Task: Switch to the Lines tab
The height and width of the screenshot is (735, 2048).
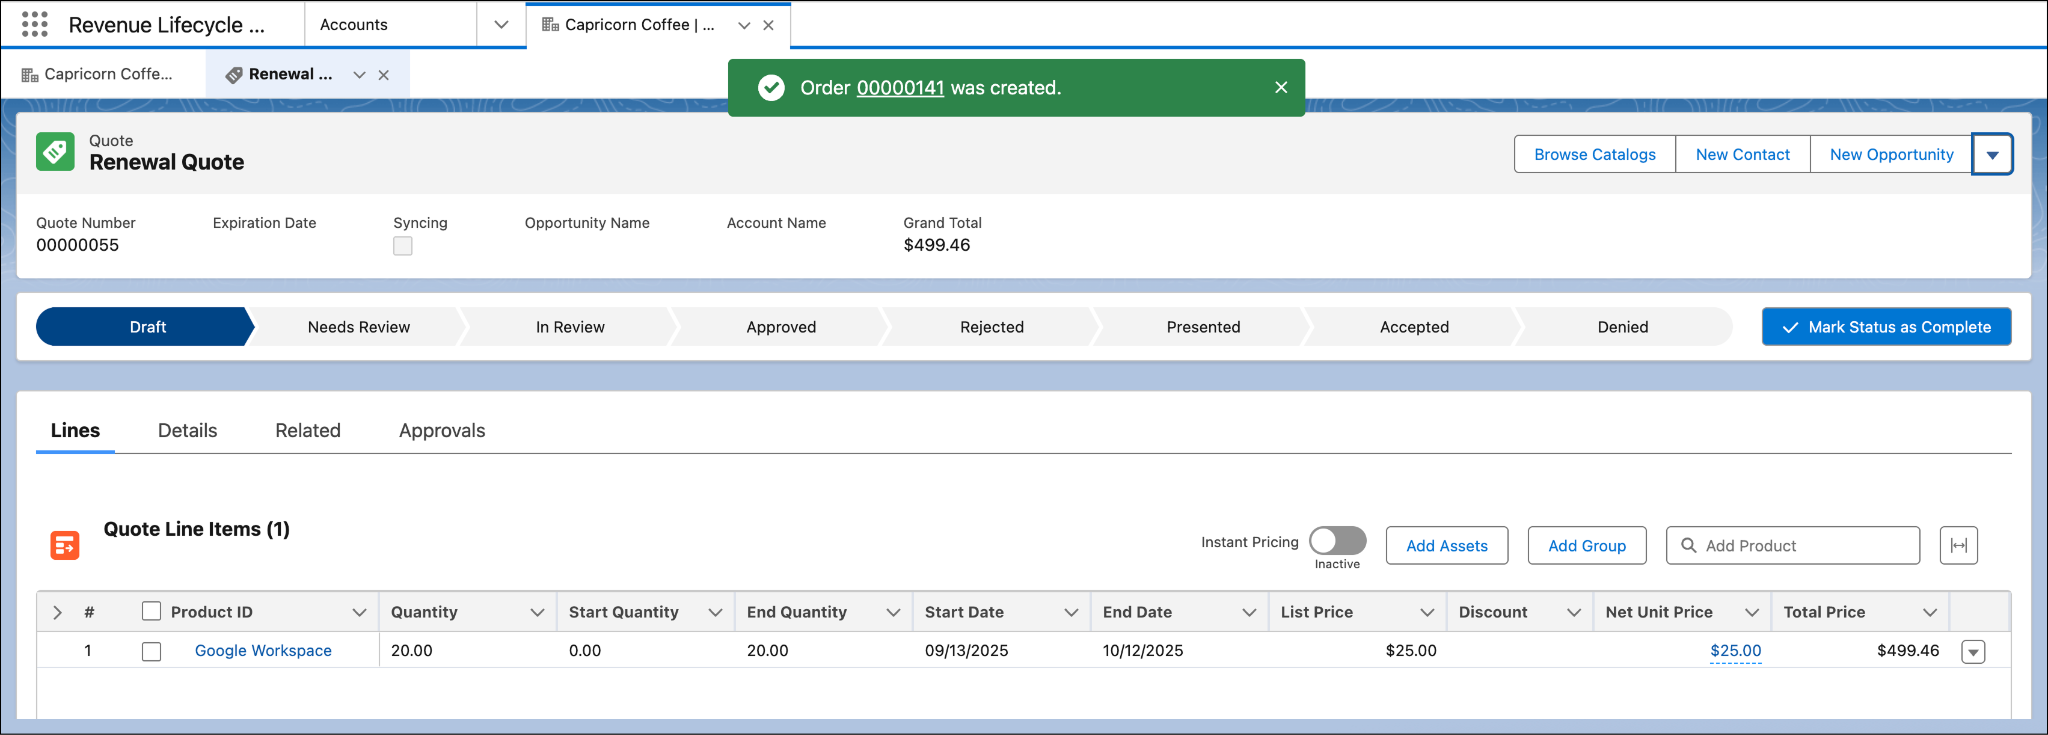Action: pos(75,430)
